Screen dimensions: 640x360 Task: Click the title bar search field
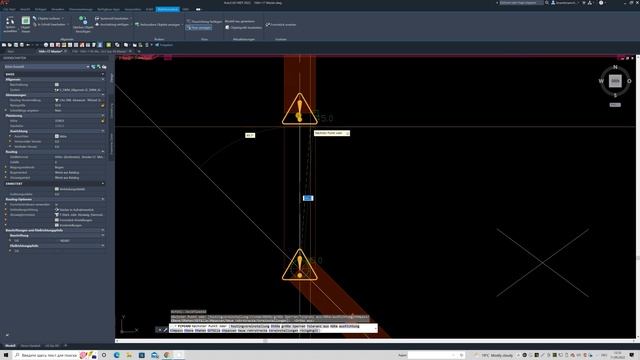521,3
